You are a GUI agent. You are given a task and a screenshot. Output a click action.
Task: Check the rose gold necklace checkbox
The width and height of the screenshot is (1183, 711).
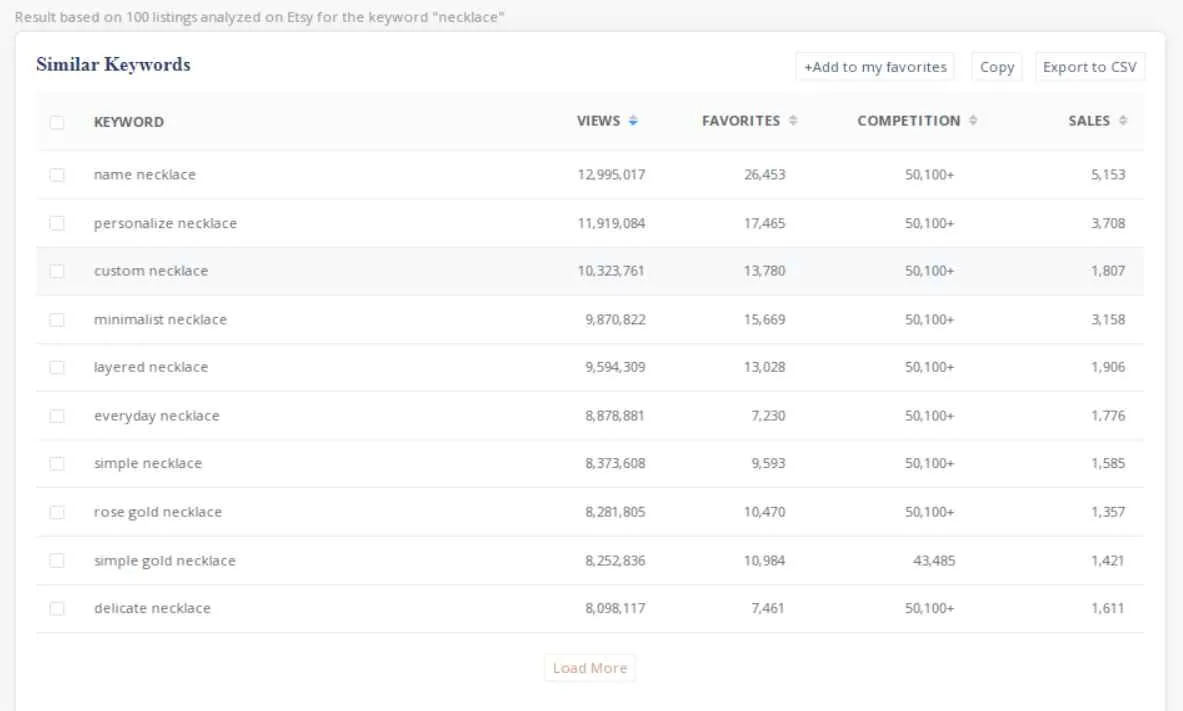(x=57, y=512)
